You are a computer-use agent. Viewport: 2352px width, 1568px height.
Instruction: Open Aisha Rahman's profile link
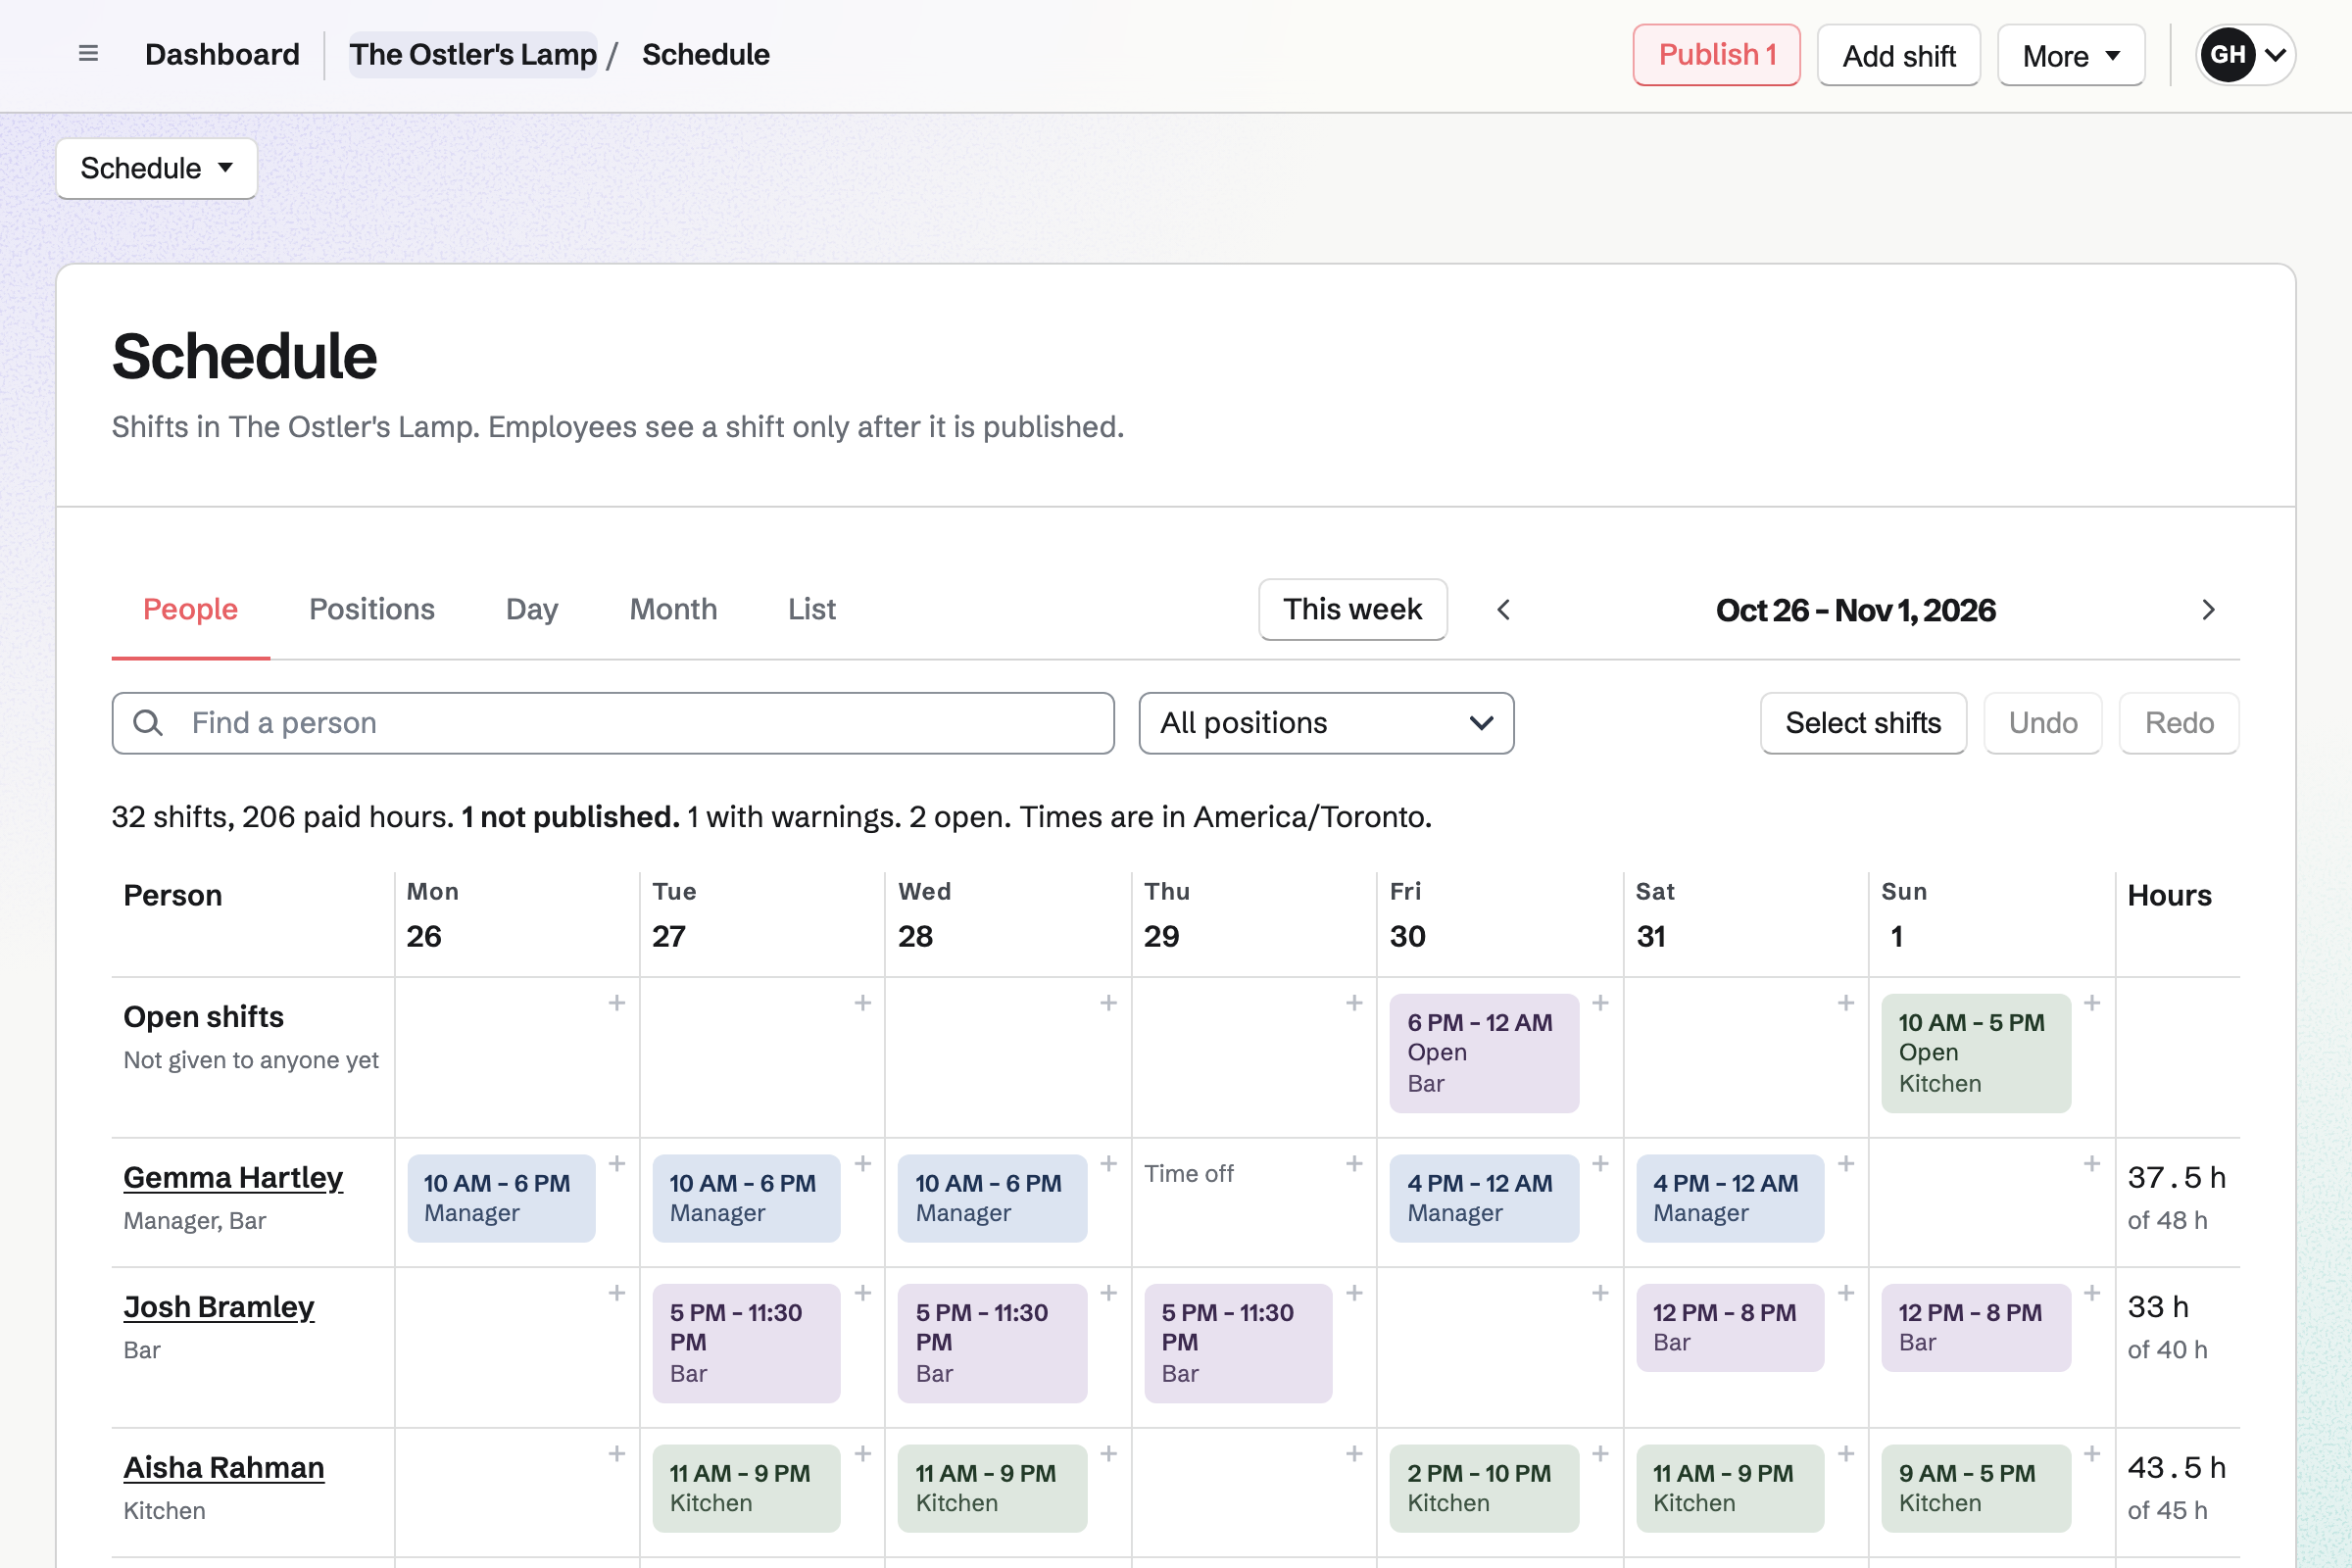224,1468
